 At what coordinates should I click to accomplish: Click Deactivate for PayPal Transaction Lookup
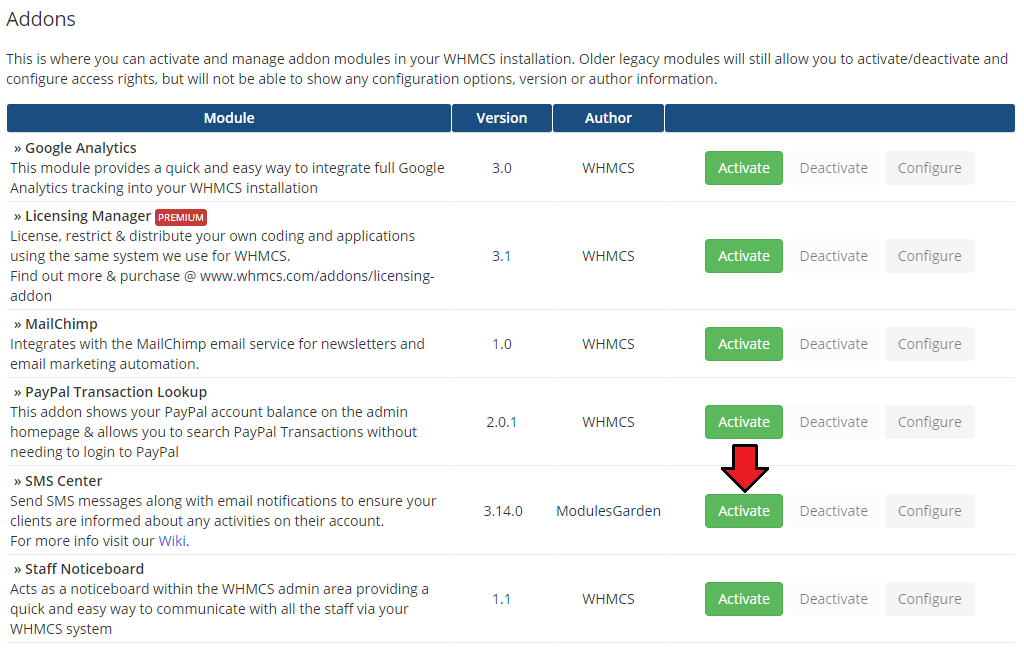point(833,422)
